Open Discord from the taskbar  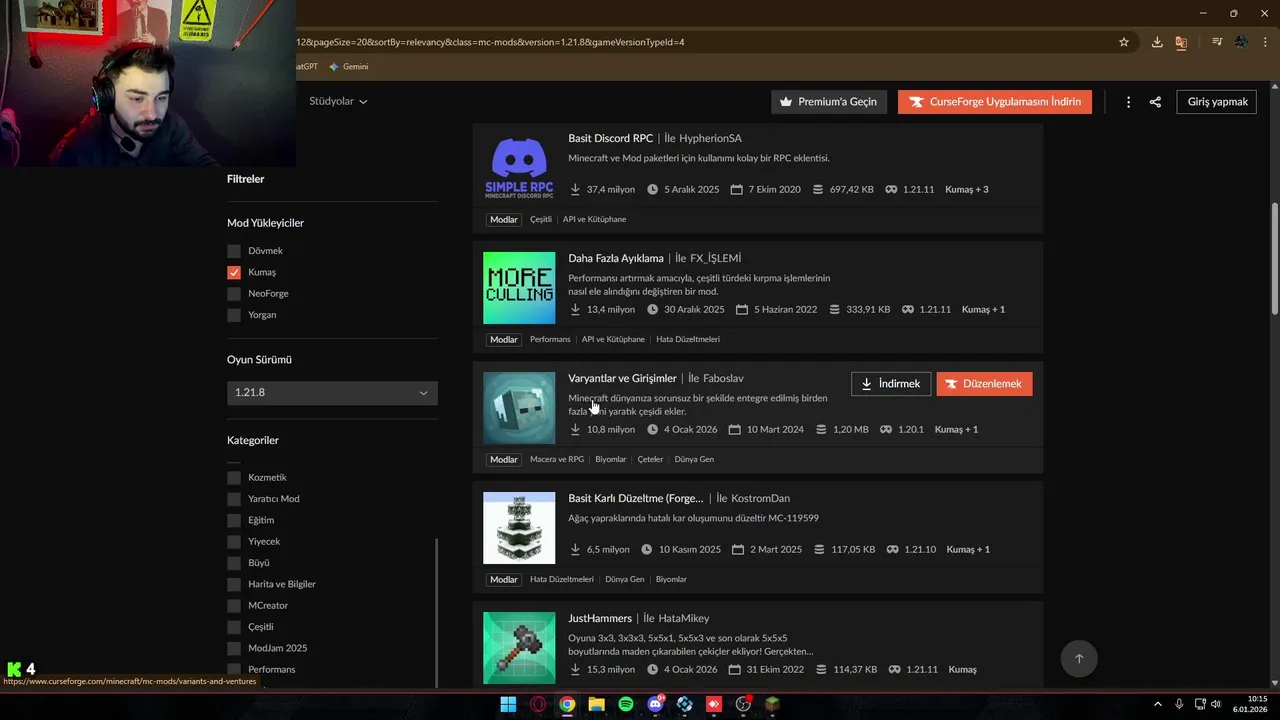point(655,704)
